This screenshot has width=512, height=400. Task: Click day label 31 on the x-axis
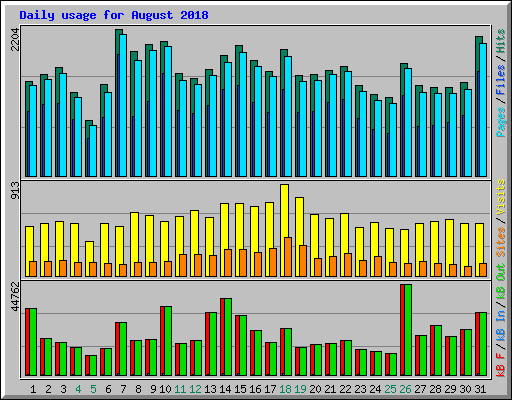480,389
